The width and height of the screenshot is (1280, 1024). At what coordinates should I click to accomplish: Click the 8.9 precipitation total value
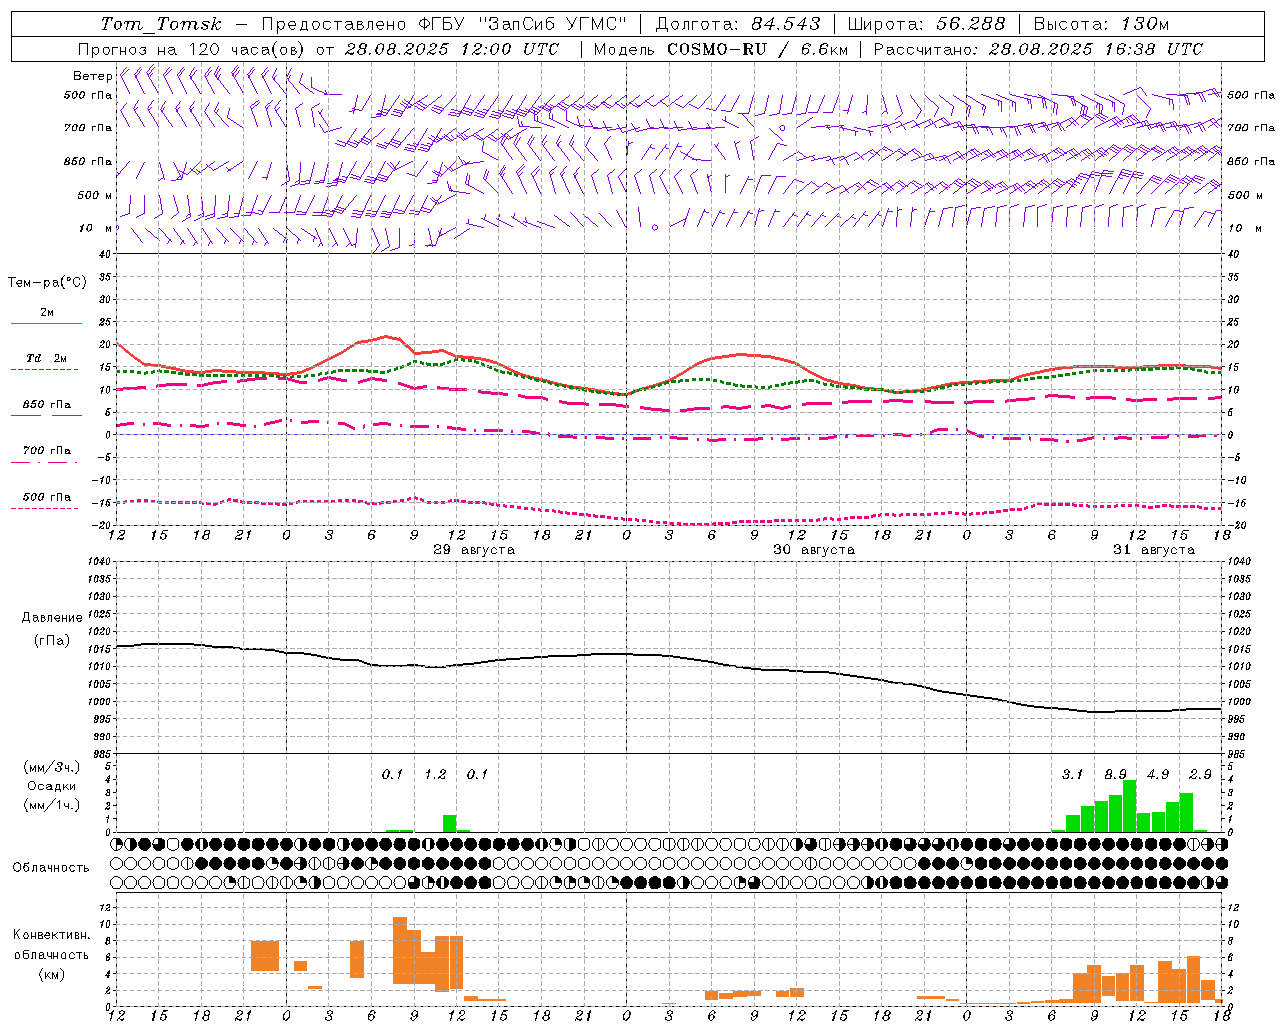1115,774
